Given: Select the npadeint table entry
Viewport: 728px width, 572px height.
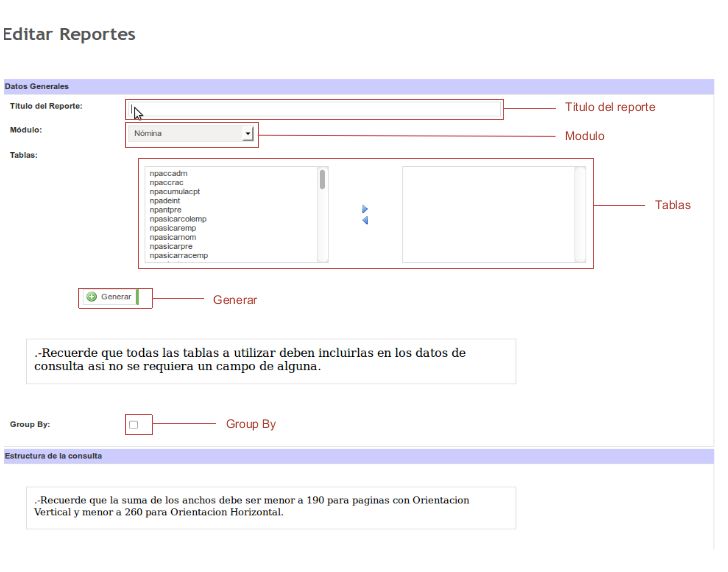Looking at the screenshot, I should 165,200.
